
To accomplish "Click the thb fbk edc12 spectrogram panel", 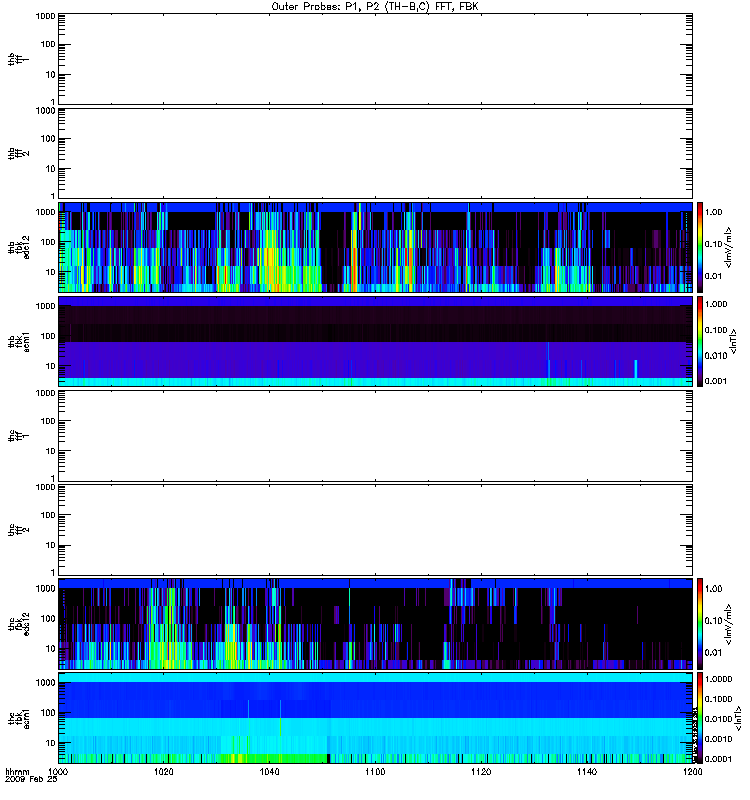I will (x=375, y=246).
